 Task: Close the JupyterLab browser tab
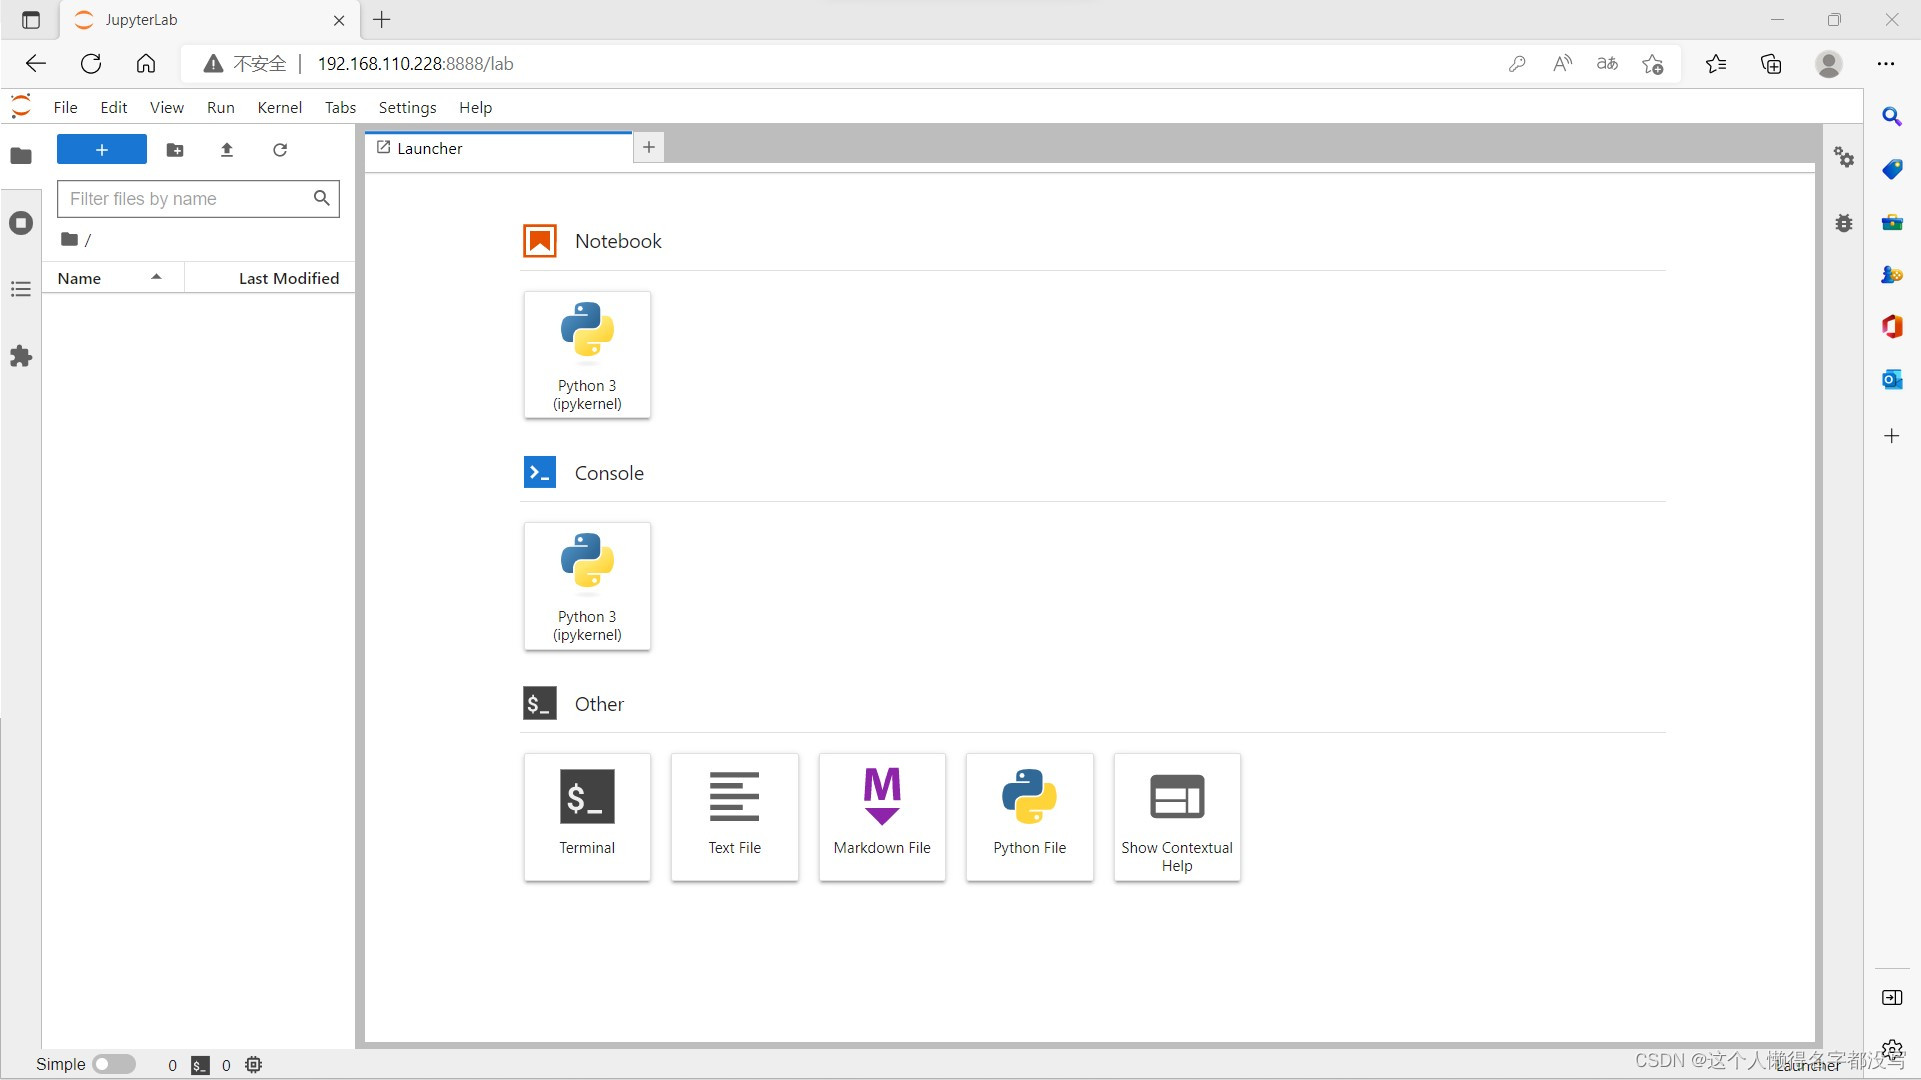coord(339,20)
